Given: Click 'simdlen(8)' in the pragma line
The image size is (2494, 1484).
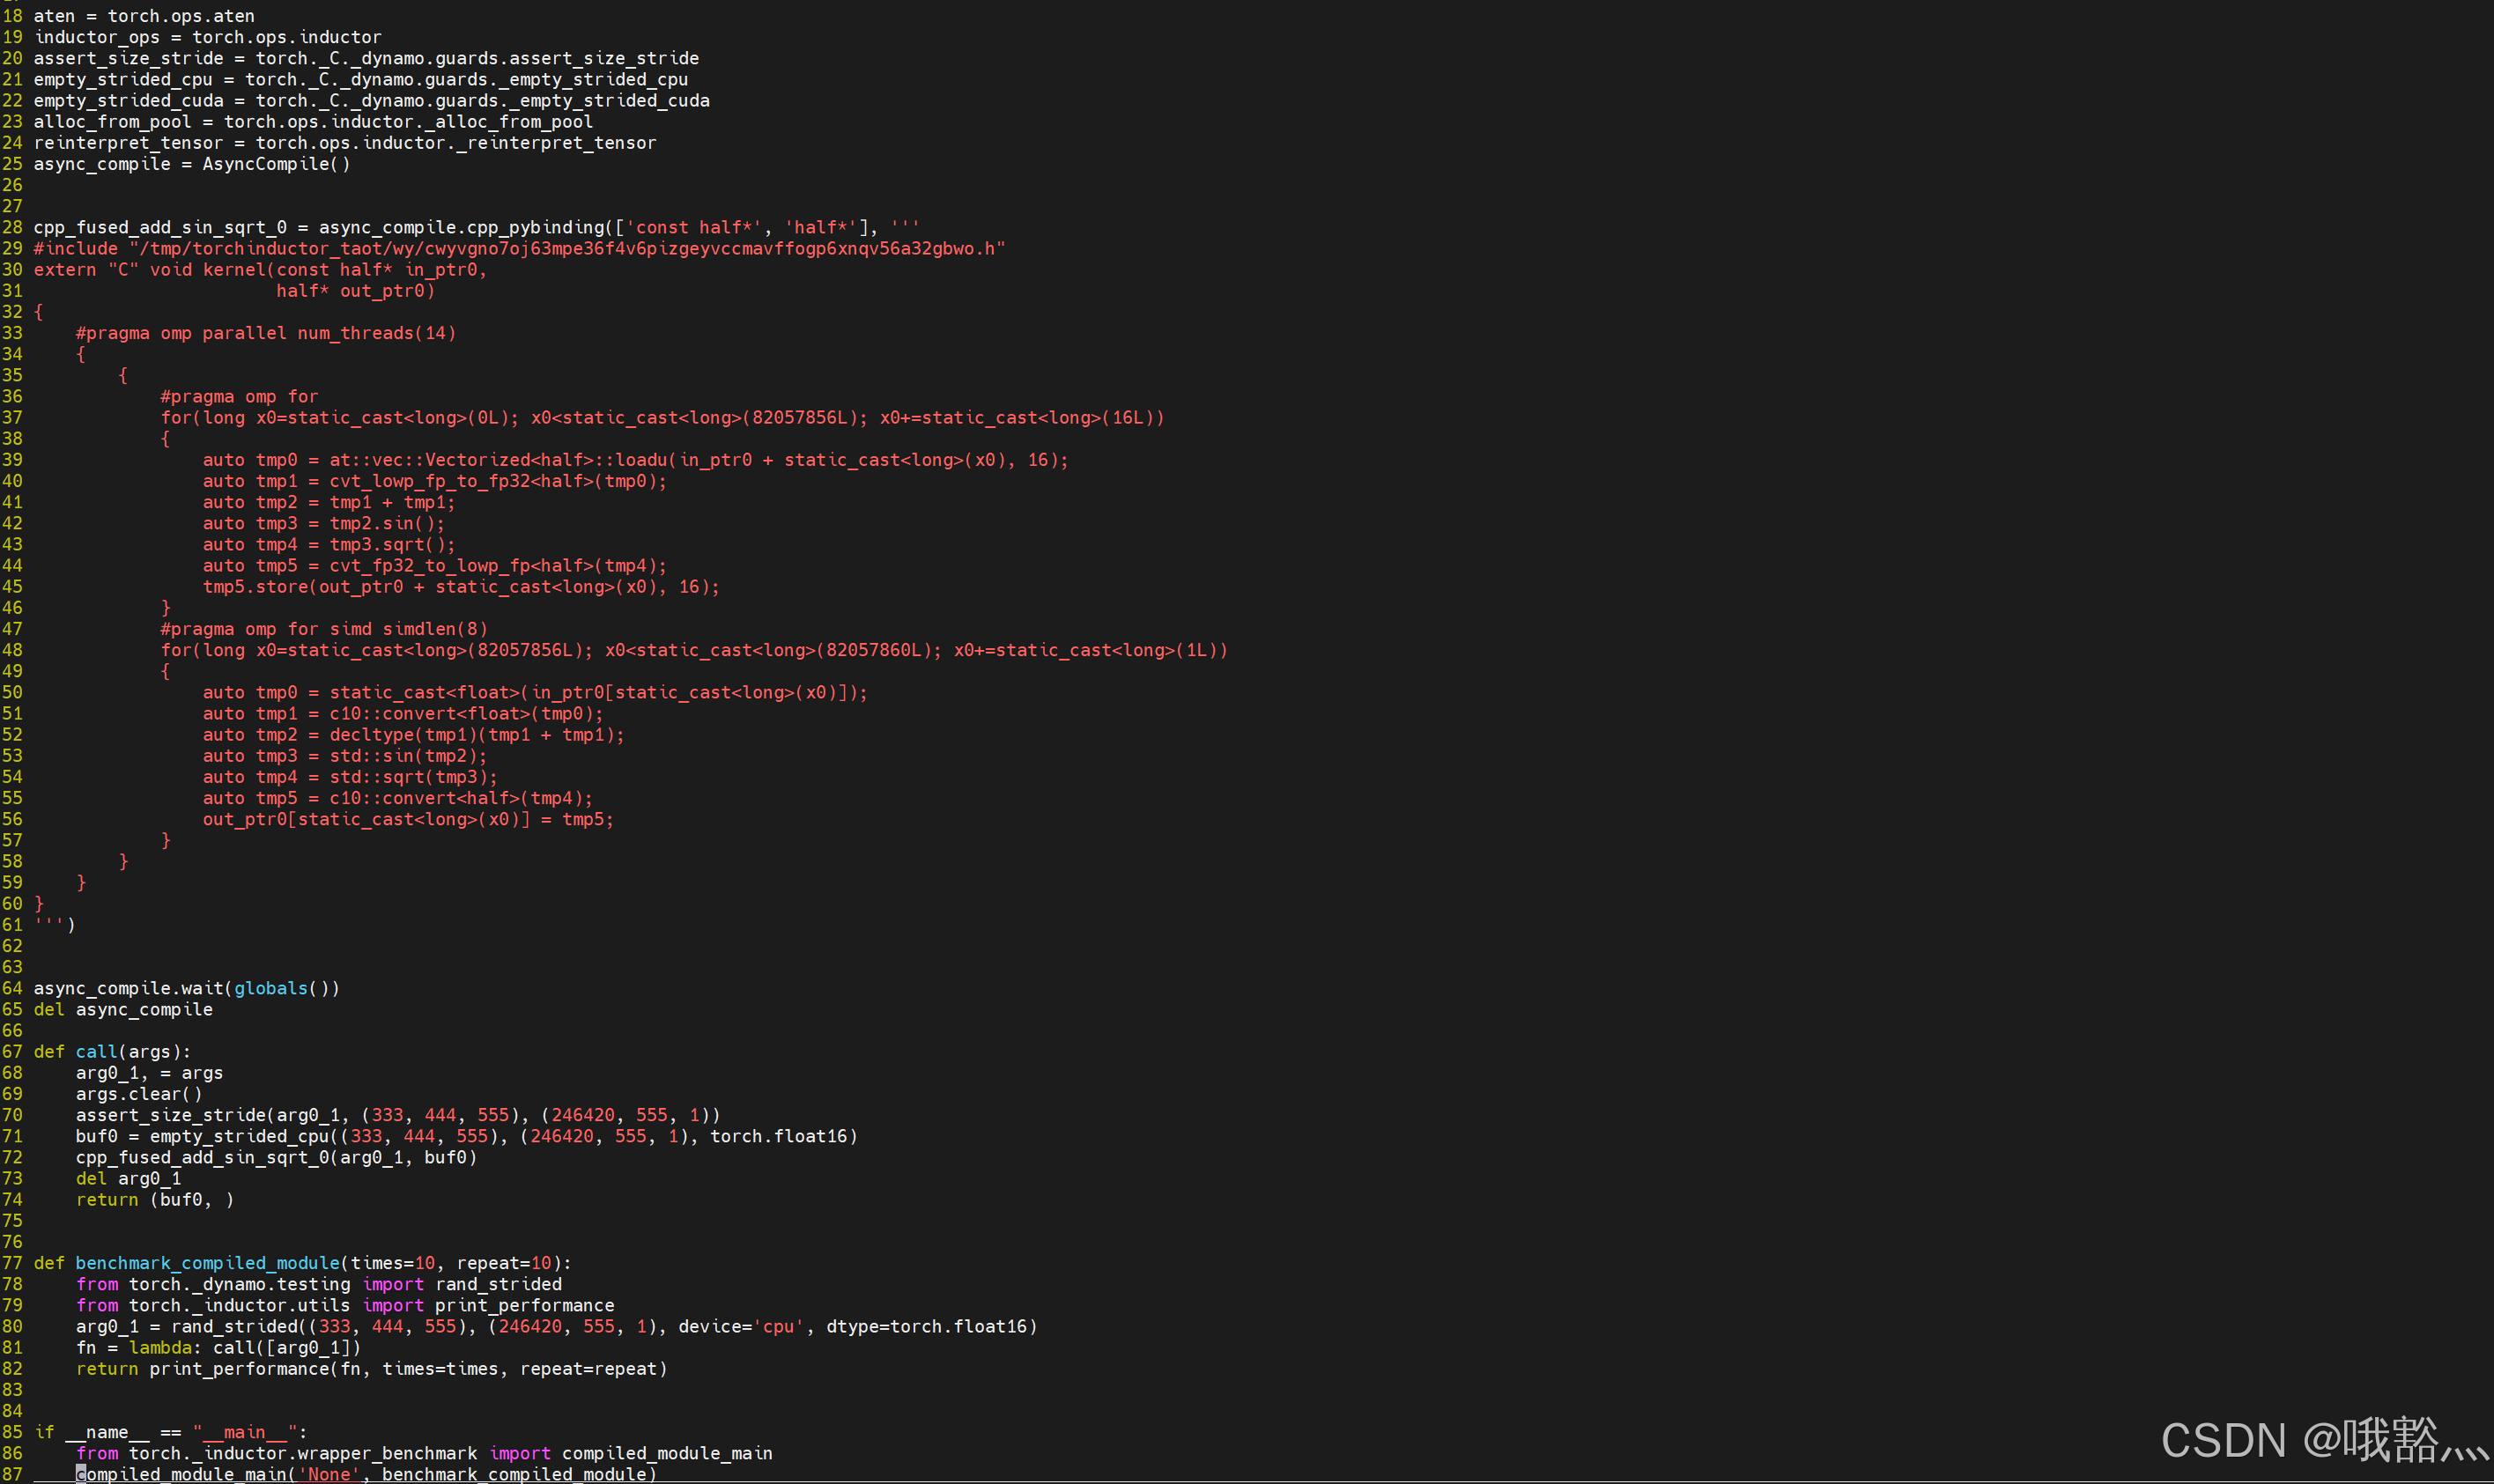Looking at the screenshot, I should [434, 629].
